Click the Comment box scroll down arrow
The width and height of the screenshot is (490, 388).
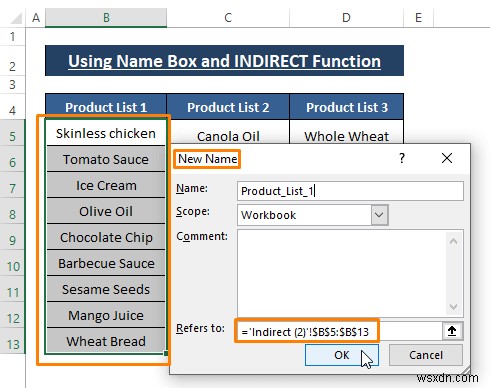(453, 306)
